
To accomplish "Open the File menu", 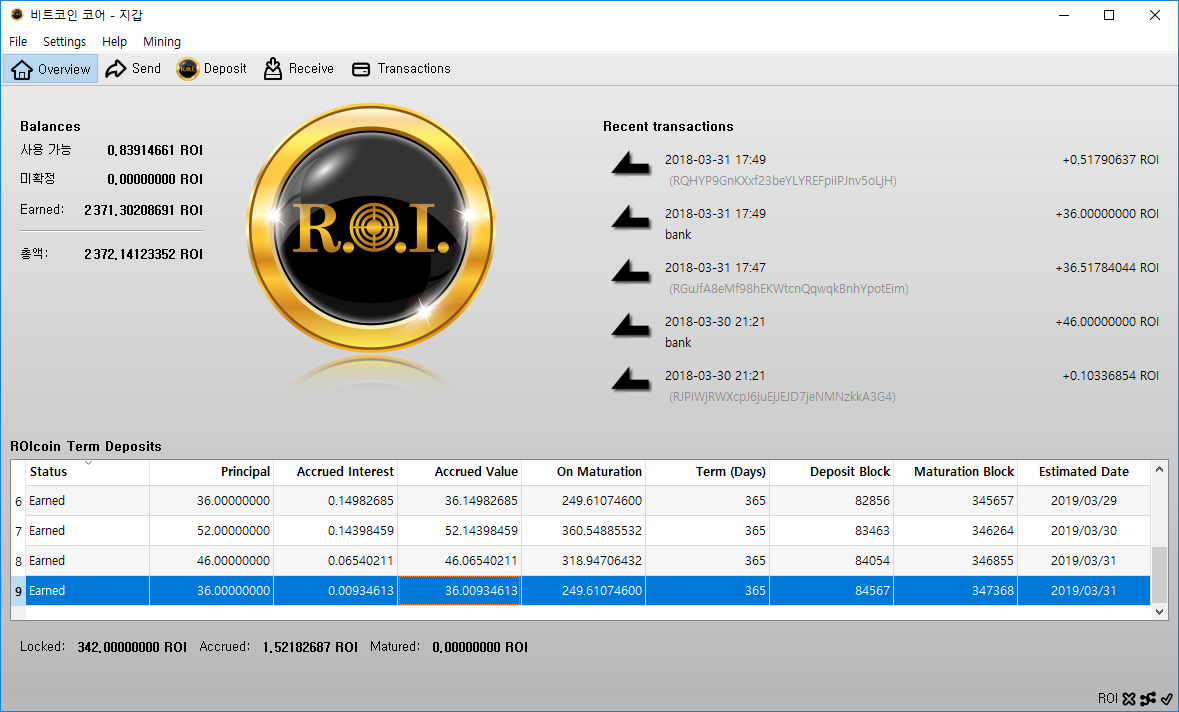I will click(17, 42).
